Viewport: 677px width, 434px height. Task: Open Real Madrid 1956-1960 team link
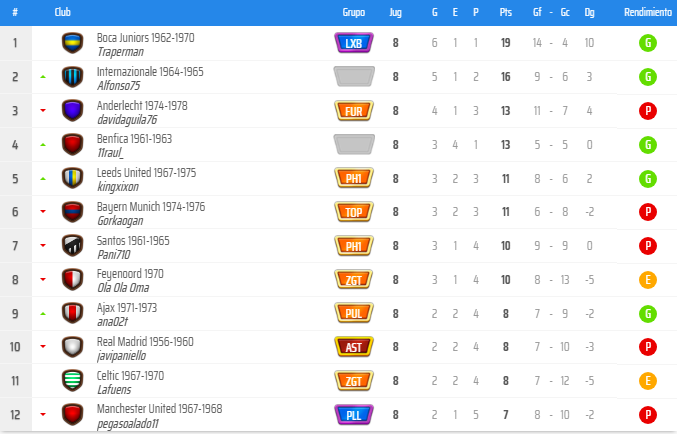point(145,341)
